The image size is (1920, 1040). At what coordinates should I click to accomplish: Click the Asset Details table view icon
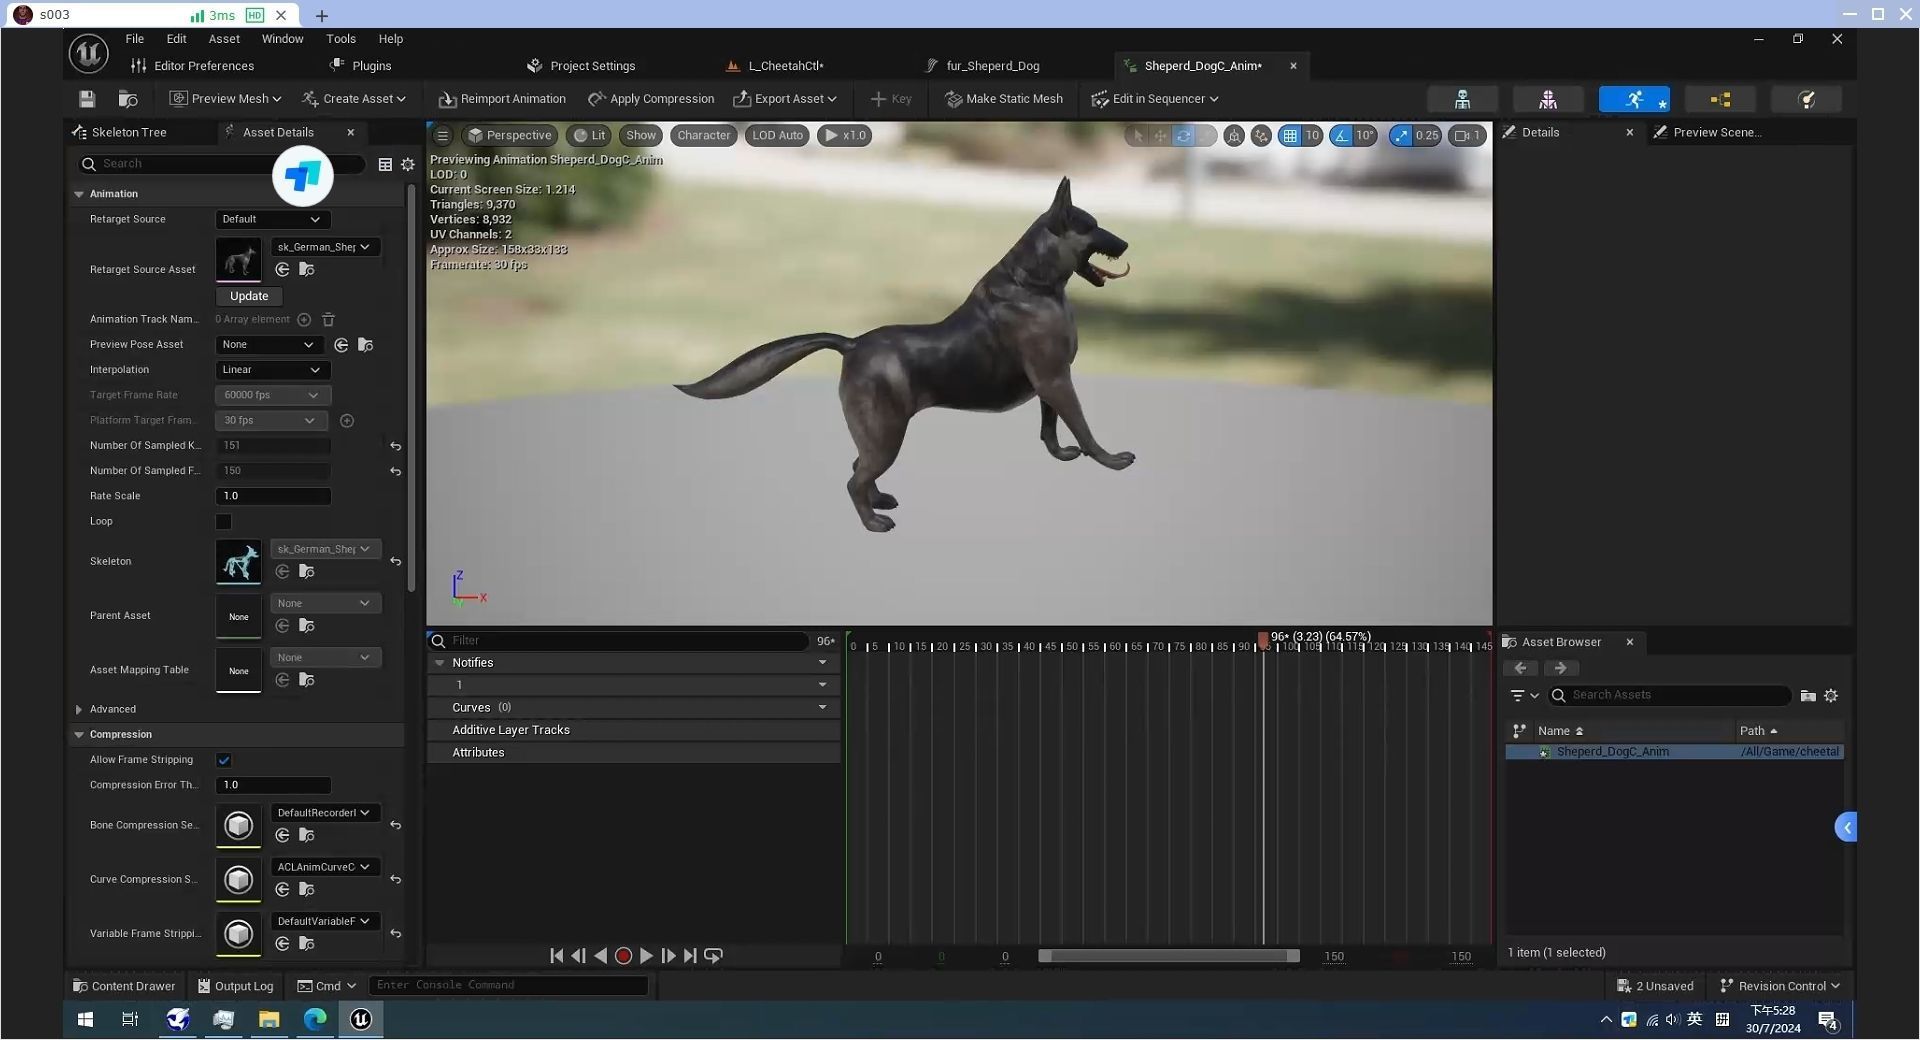(x=385, y=164)
